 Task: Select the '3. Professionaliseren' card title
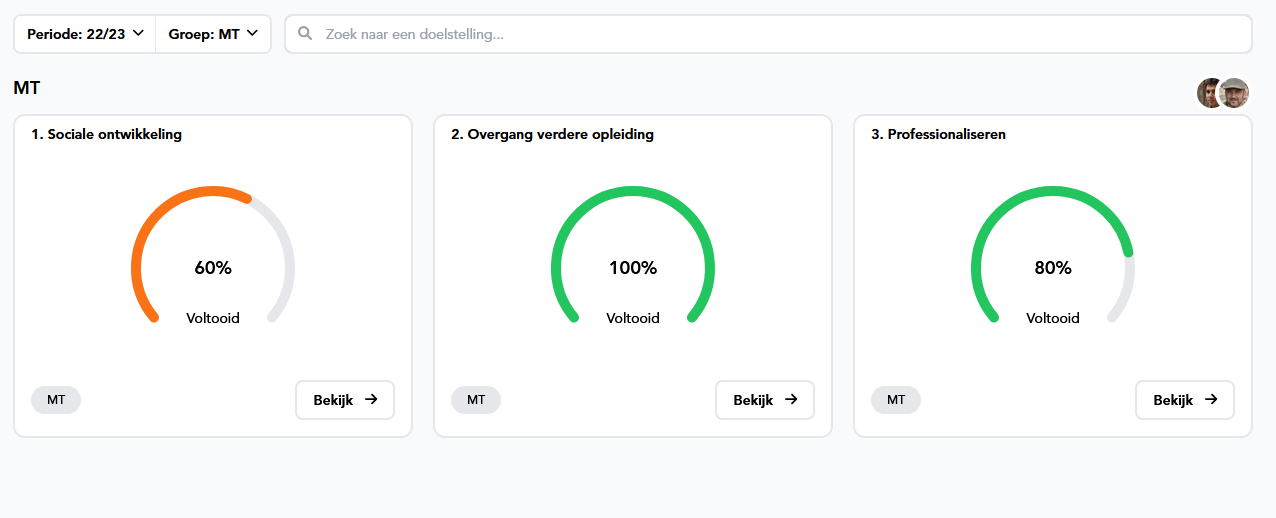click(938, 134)
